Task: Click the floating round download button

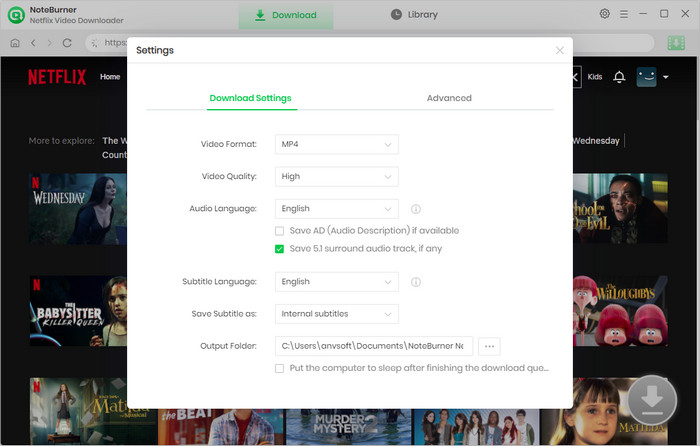Action: (652, 400)
